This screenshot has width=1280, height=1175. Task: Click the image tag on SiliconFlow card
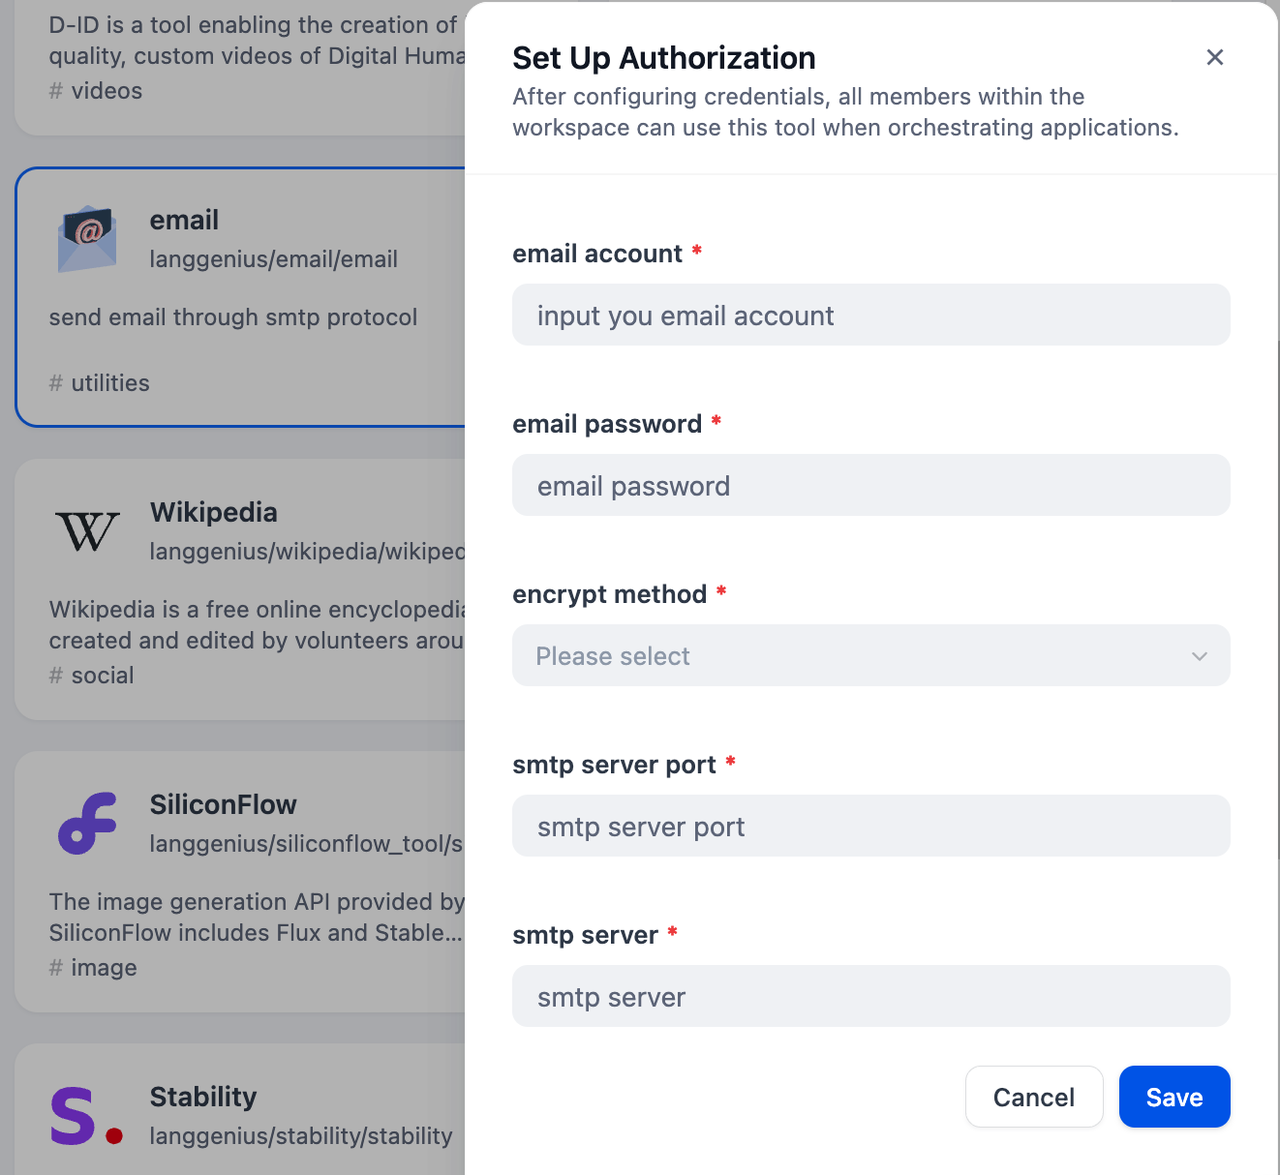point(104,968)
